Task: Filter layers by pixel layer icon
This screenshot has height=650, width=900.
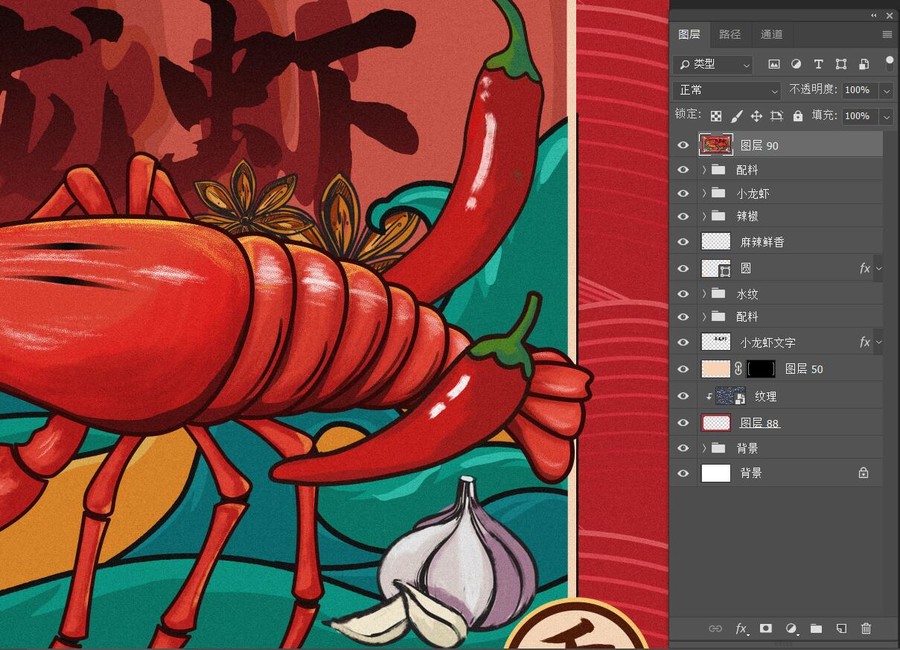Action: coord(774,64)
